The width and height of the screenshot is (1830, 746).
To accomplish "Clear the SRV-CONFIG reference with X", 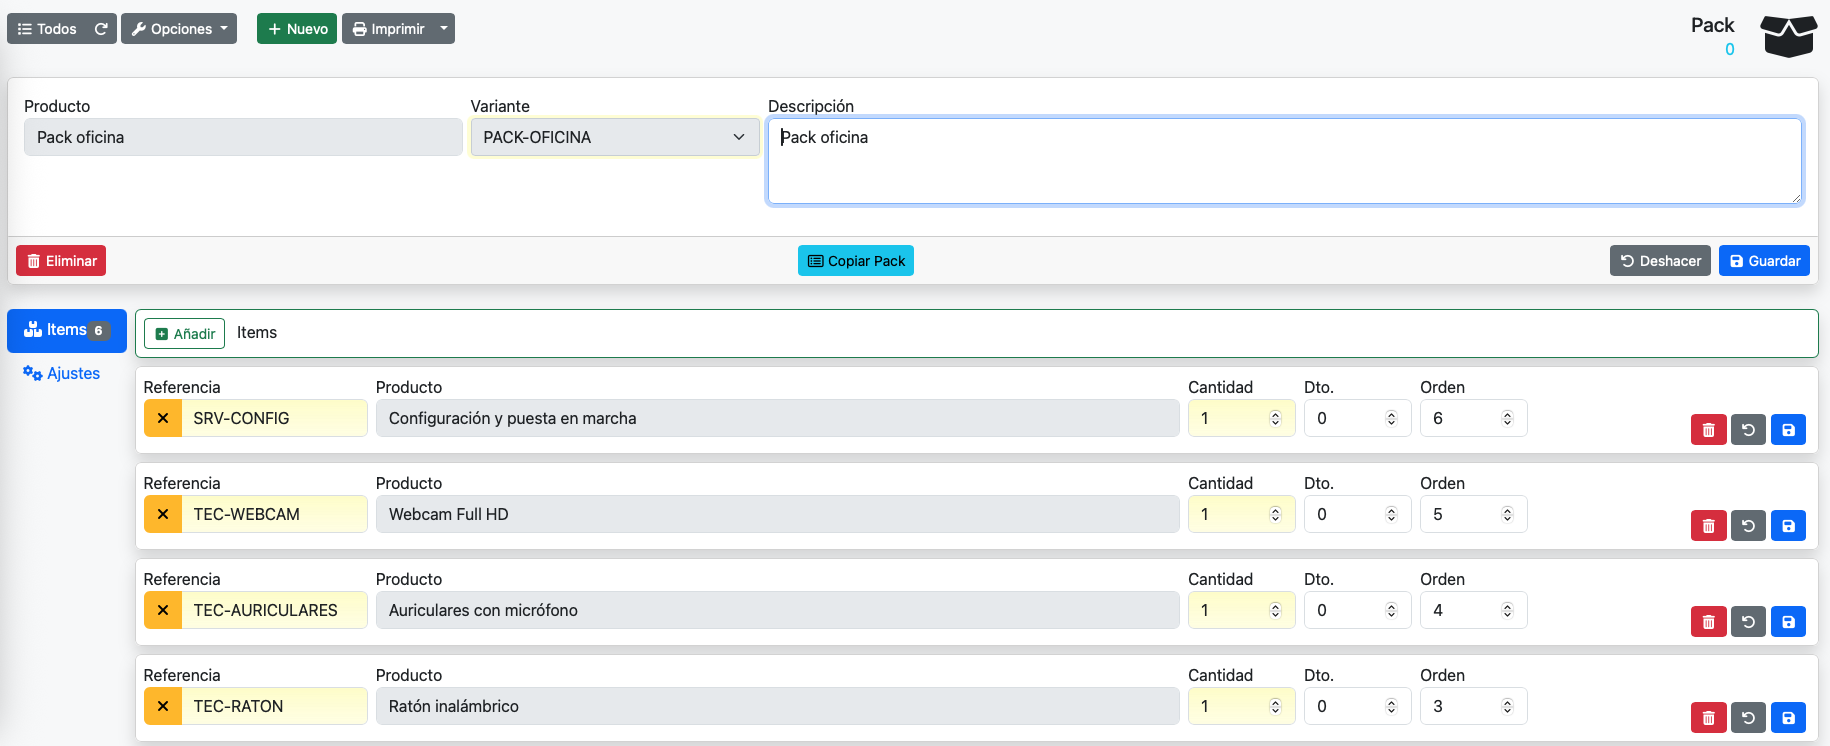I will click(163, 418).
